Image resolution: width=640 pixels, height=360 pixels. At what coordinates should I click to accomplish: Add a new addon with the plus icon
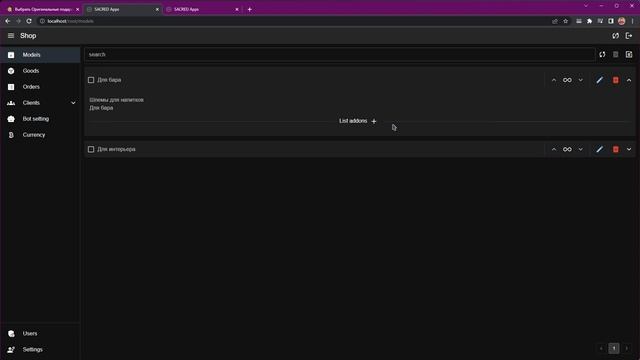[374, 121]
